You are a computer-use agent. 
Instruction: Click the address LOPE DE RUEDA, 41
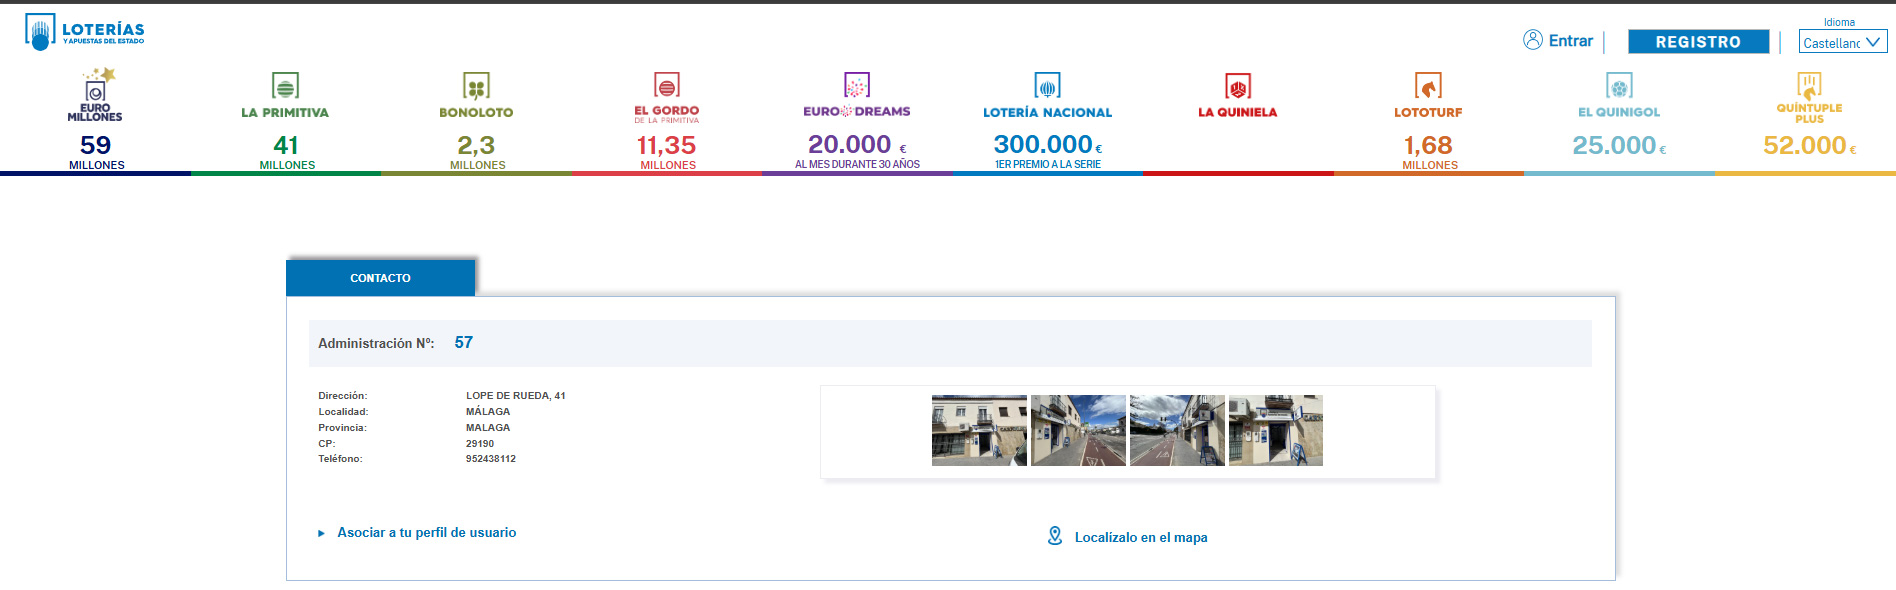coord(516,396)
